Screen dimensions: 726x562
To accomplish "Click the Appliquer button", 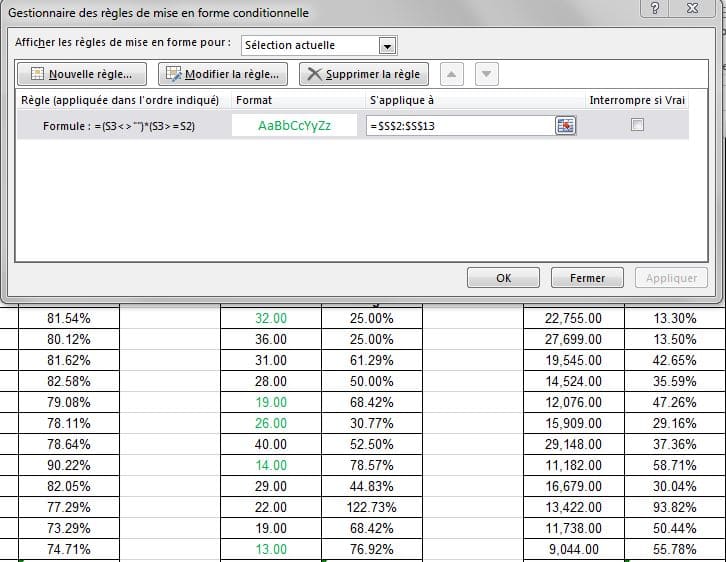I will tap(671, 278).
